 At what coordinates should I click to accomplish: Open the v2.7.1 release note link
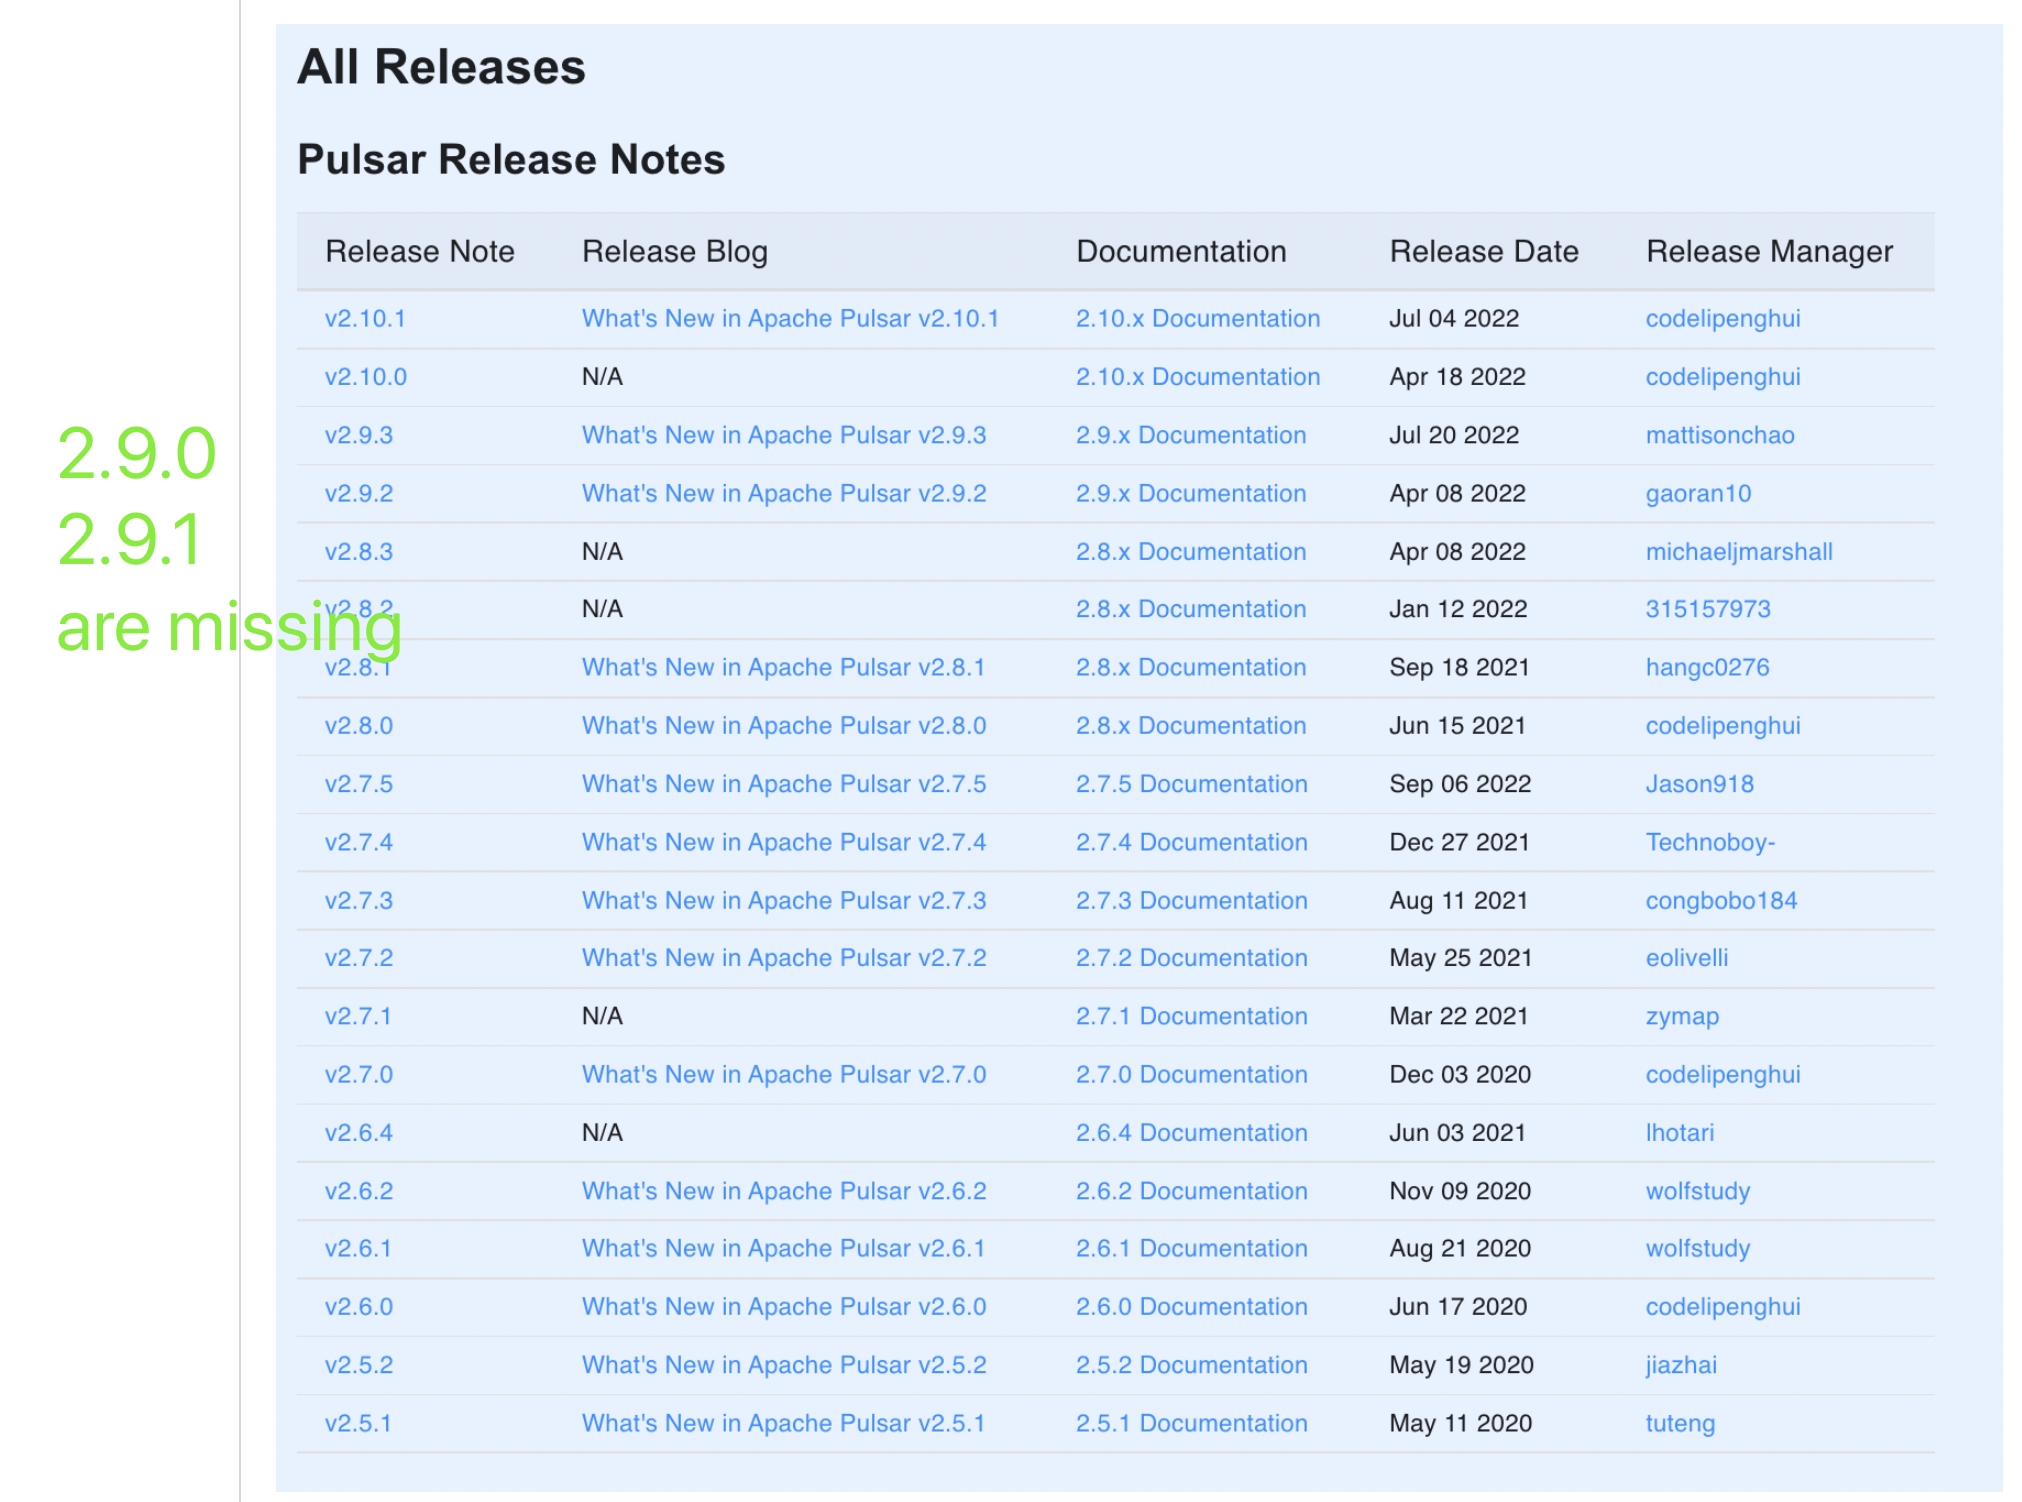coord(357,1016)
